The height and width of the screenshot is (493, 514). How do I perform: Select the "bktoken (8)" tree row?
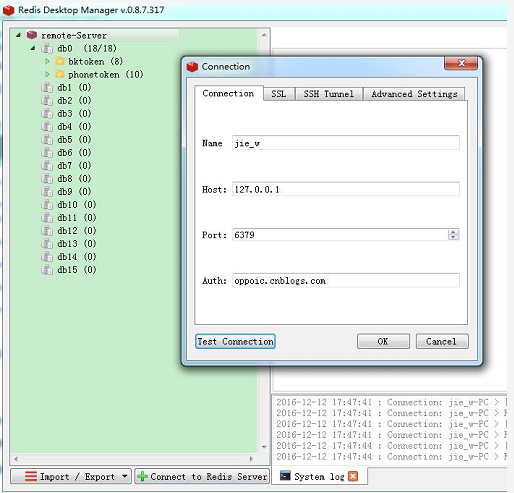tap(95, 61)
